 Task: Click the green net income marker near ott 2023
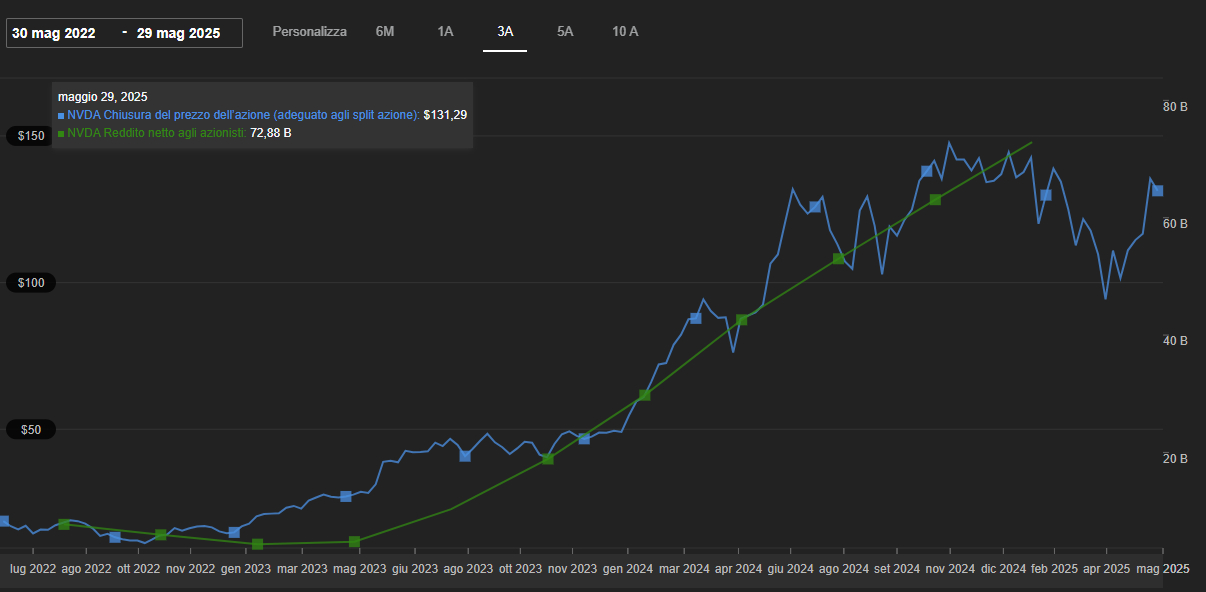[x=548, y=459]
